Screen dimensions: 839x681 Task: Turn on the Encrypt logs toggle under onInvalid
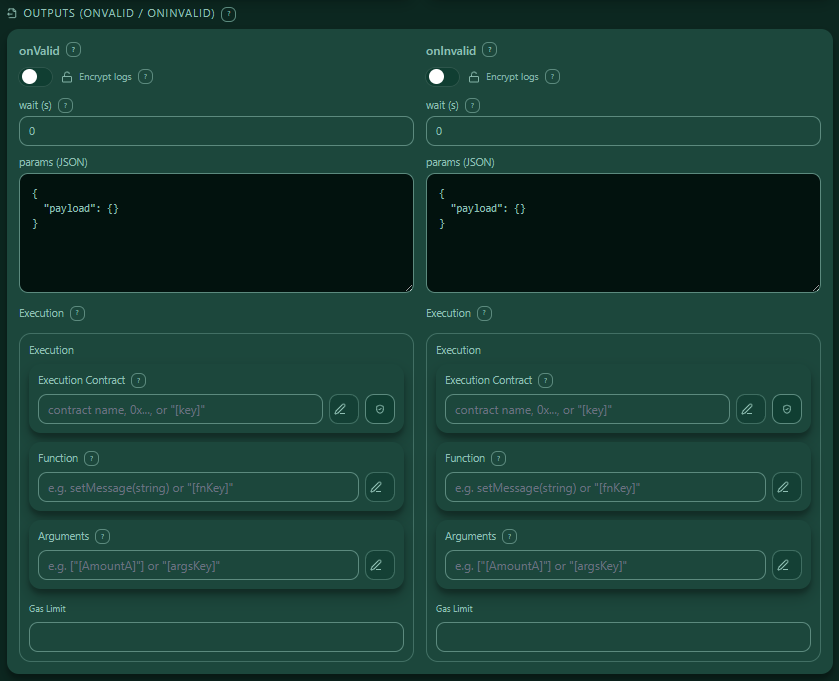pyautogui.click(x=443, y=76)
